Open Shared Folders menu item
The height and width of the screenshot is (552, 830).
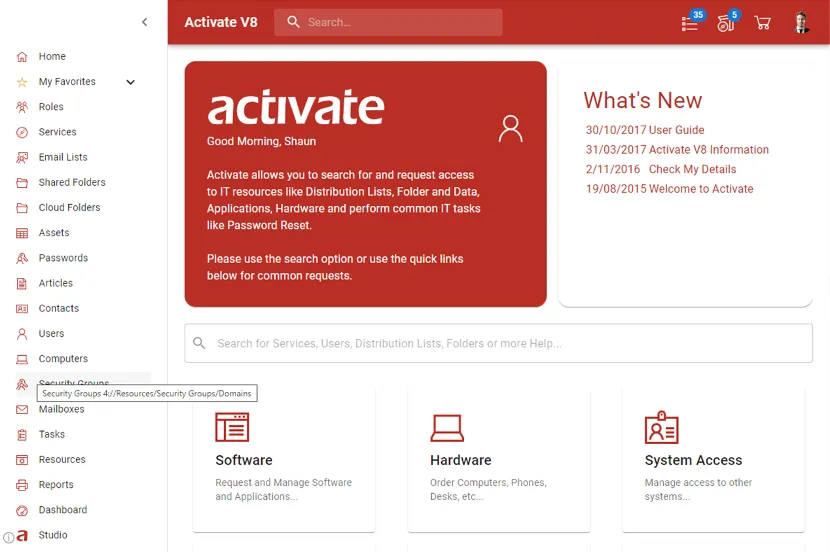pos(72,182)
